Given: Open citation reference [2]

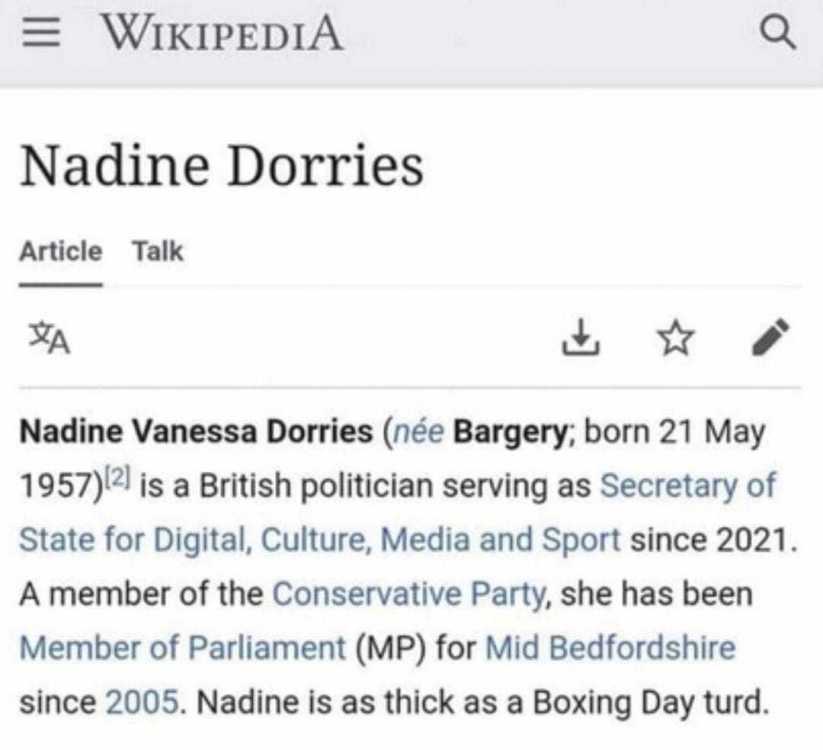Looking at the screenshot, I should click(118, 477).
